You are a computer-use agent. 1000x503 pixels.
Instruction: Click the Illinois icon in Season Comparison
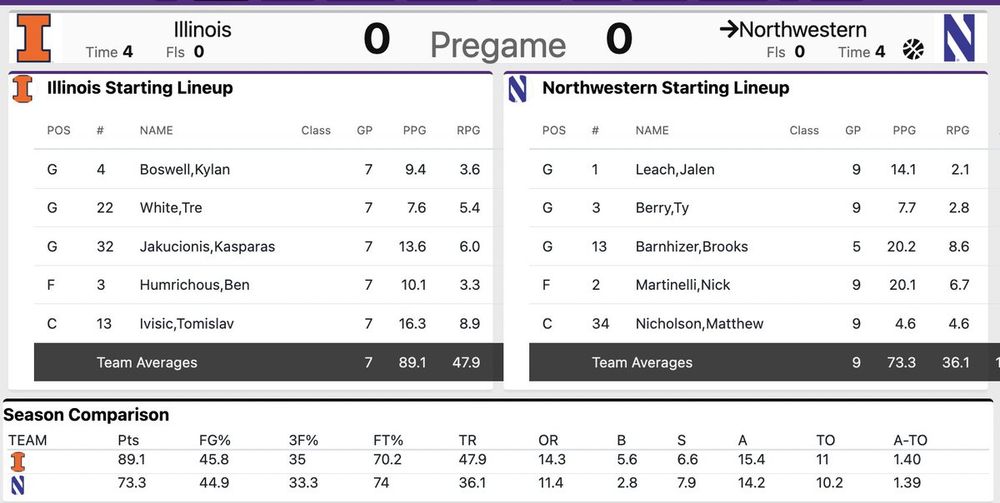click(17, 461)
